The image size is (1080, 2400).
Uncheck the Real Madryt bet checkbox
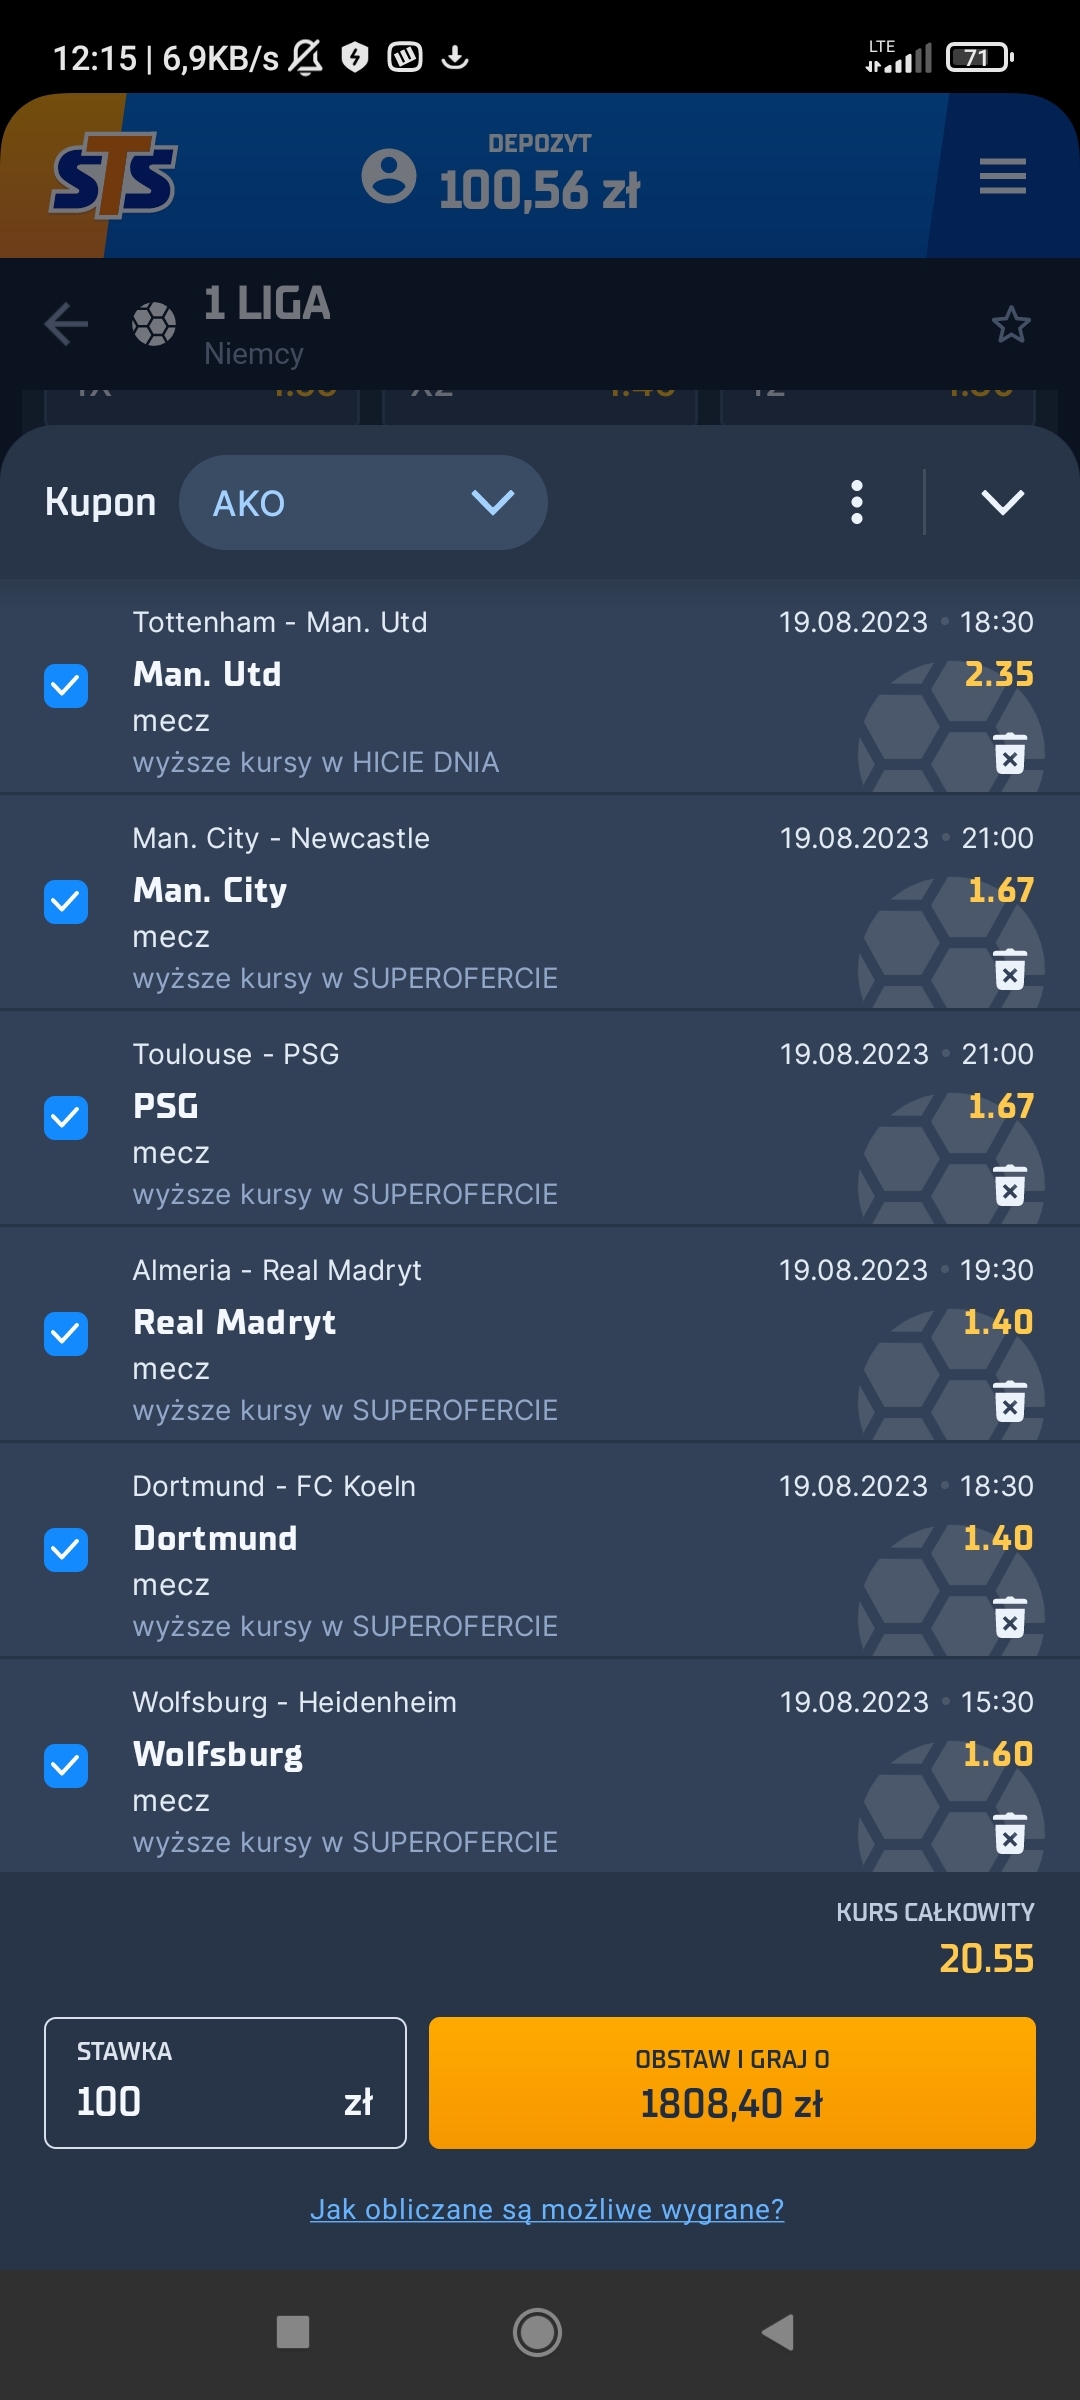[66, 1334]
